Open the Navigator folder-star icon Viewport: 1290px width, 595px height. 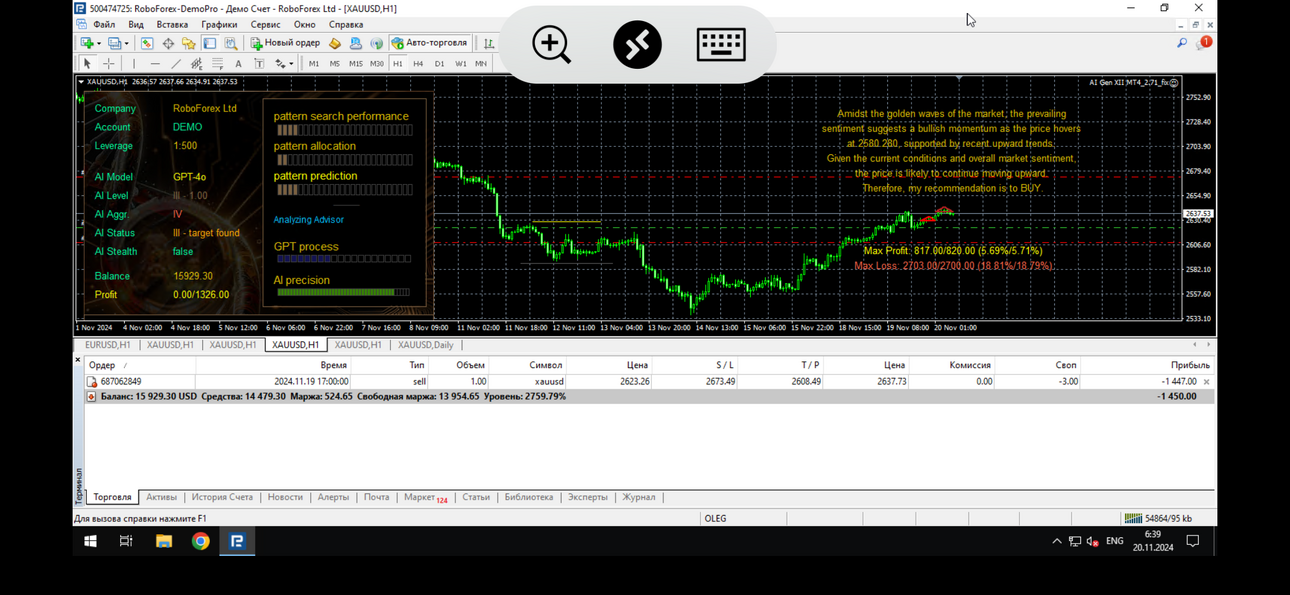point(188,43)
